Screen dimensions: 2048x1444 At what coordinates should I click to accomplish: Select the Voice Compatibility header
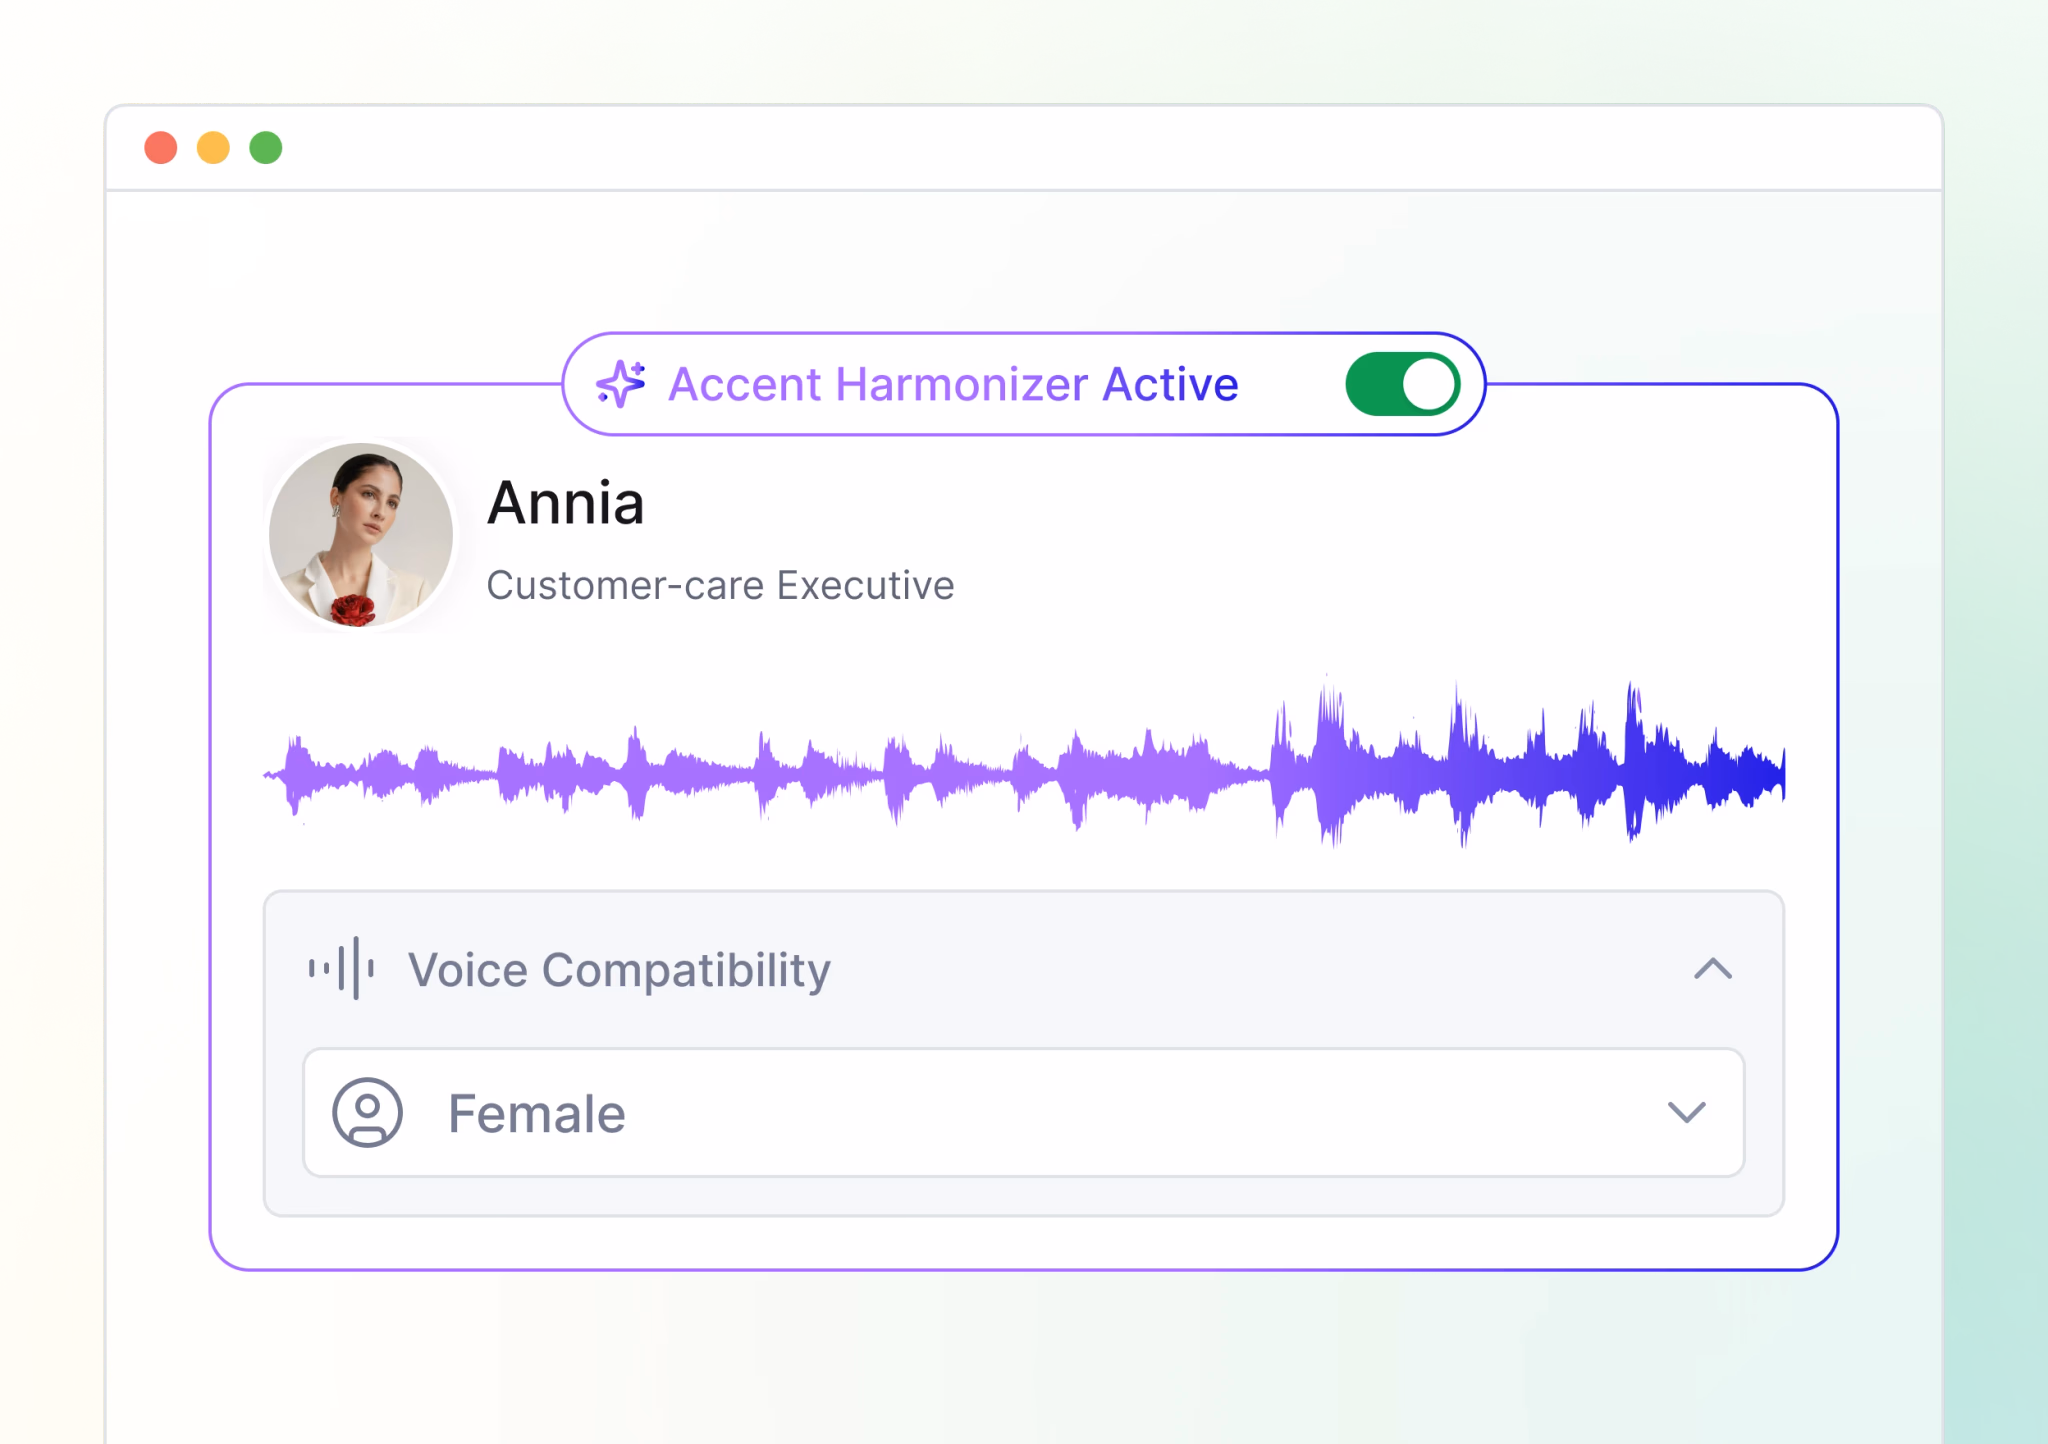tap(619, 968)
